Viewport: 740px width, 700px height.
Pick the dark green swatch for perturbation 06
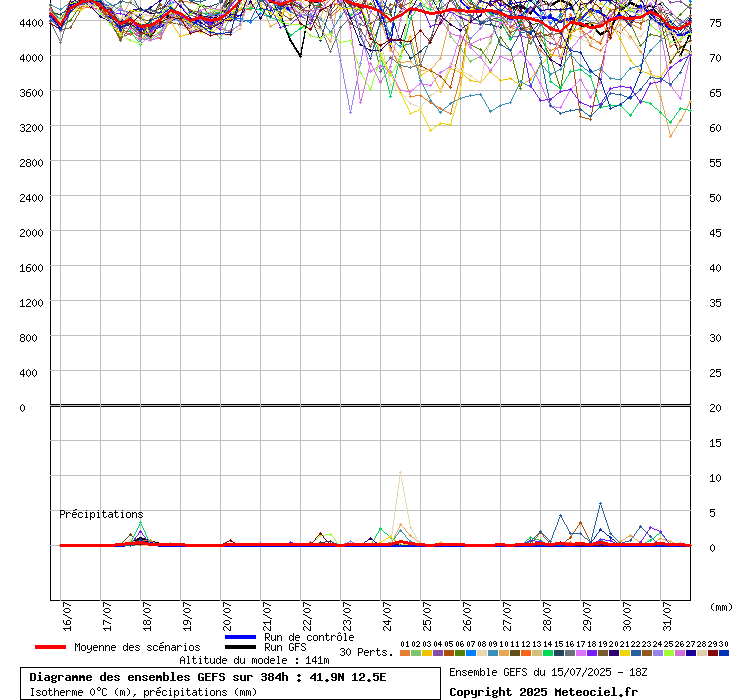(460, 653)
